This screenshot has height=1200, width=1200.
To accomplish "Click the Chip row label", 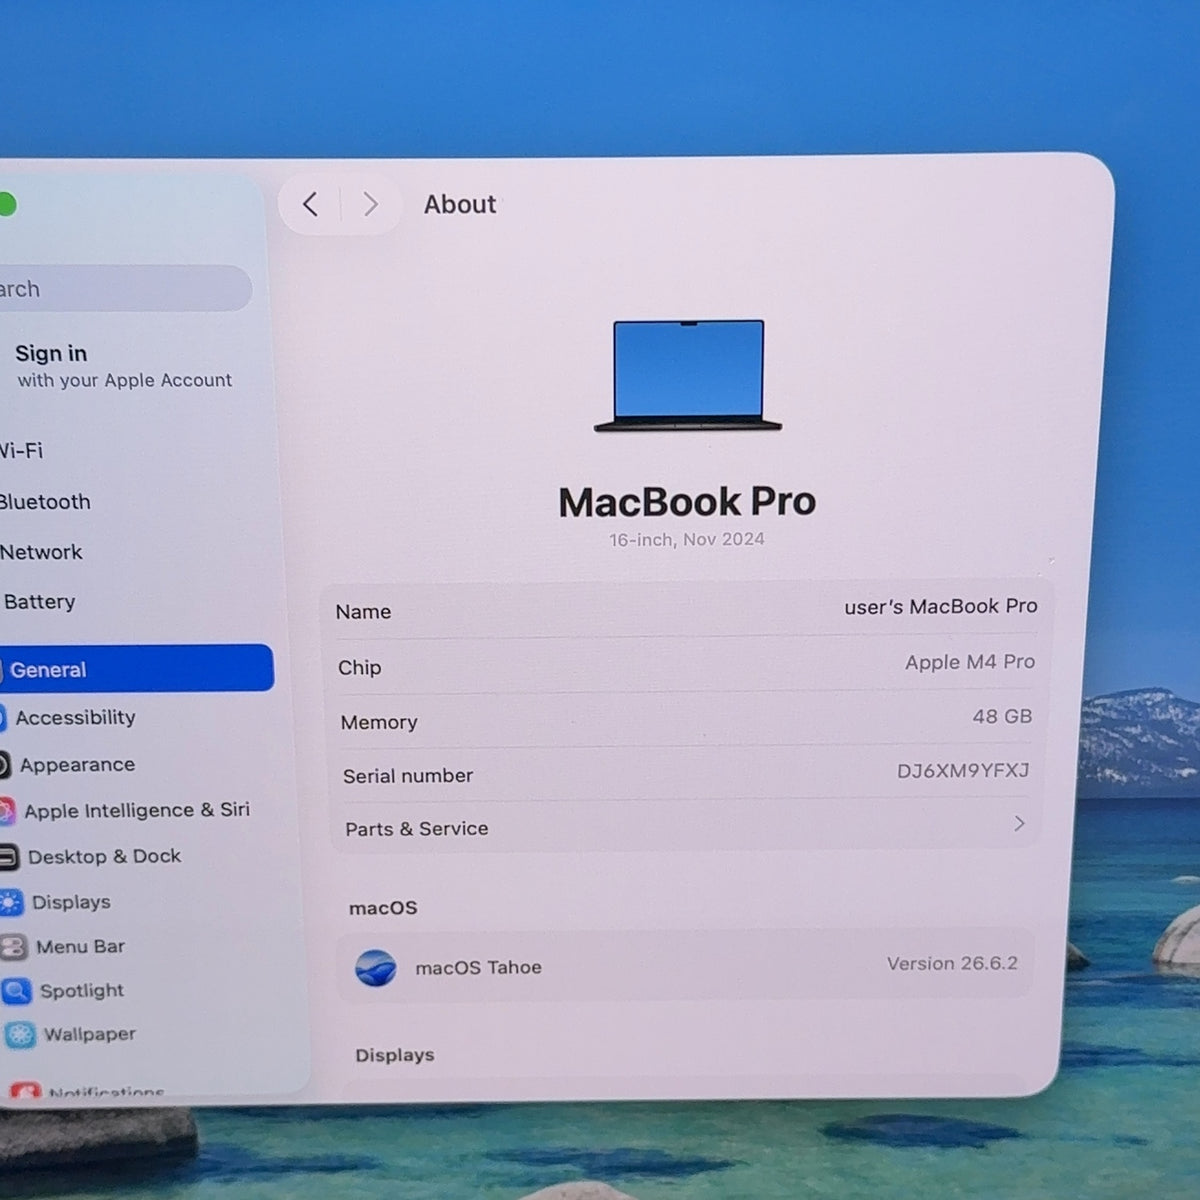I will (x=360, y=667).
